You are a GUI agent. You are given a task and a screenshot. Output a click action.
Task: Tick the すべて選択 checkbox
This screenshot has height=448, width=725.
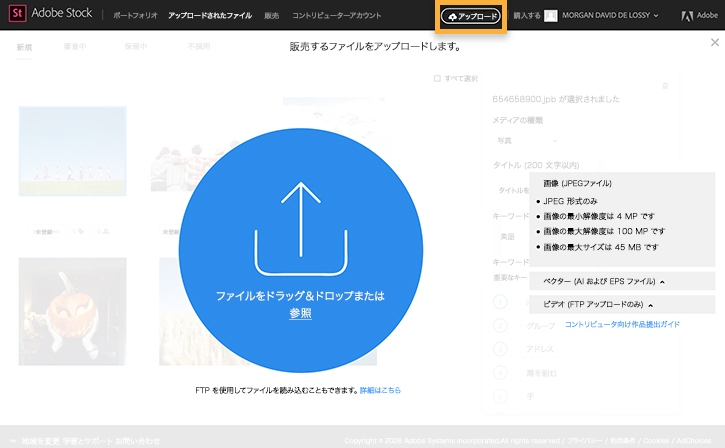(x=437, y=78)
